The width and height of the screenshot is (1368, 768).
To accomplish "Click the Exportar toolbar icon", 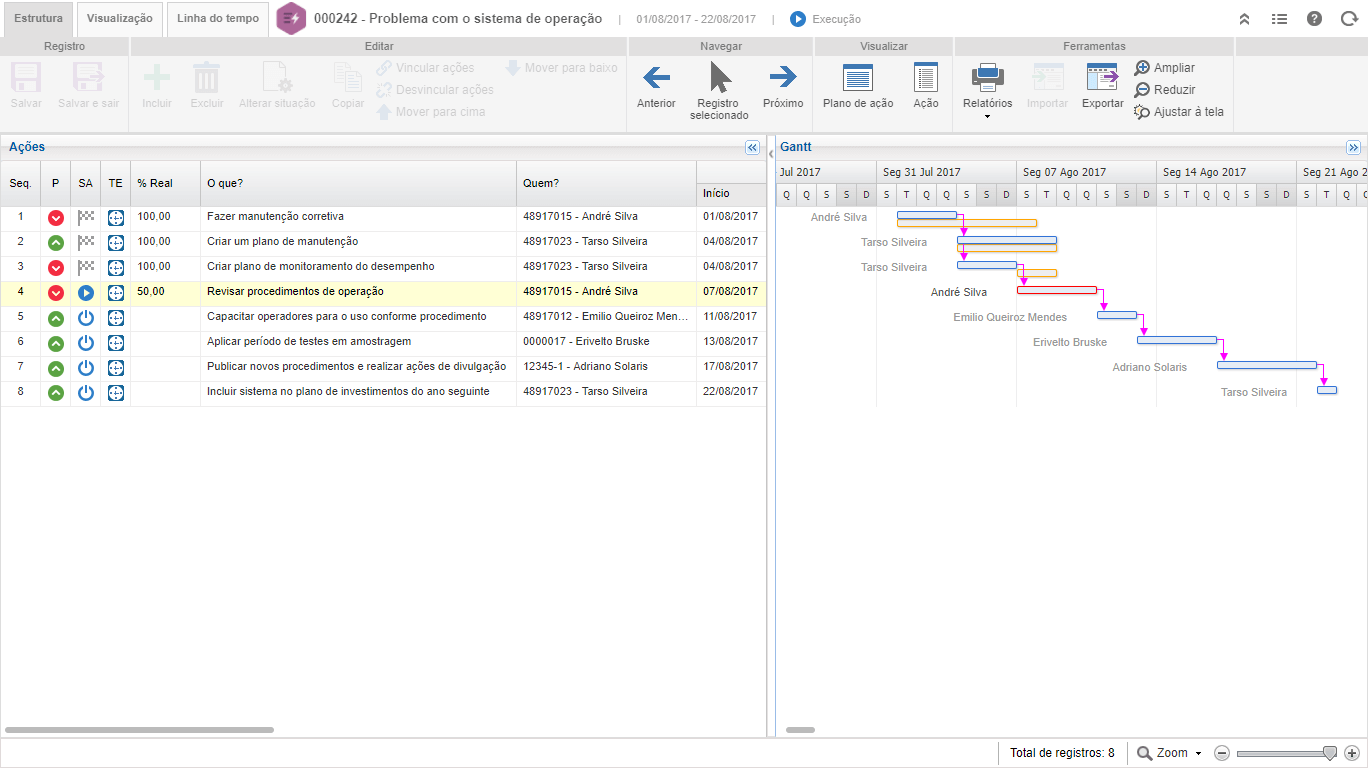I will [1102, 78].
